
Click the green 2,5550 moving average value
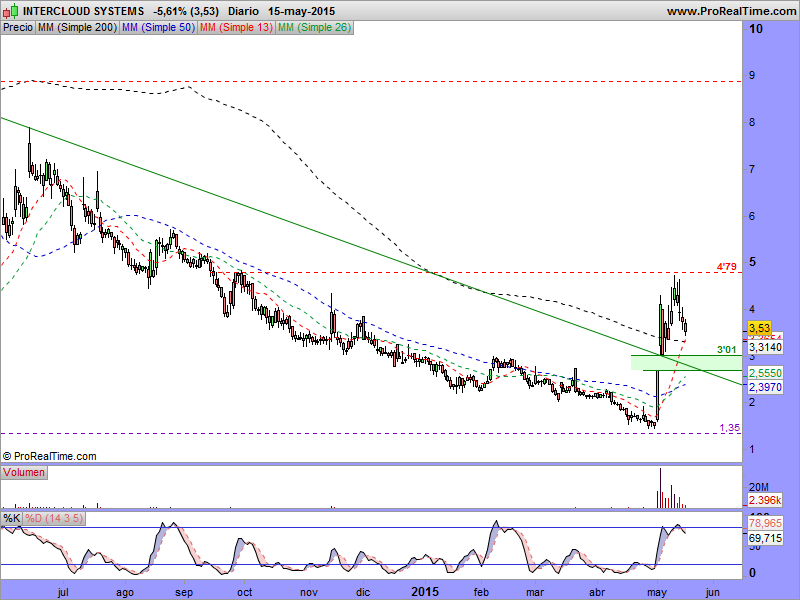click(765, 373)
